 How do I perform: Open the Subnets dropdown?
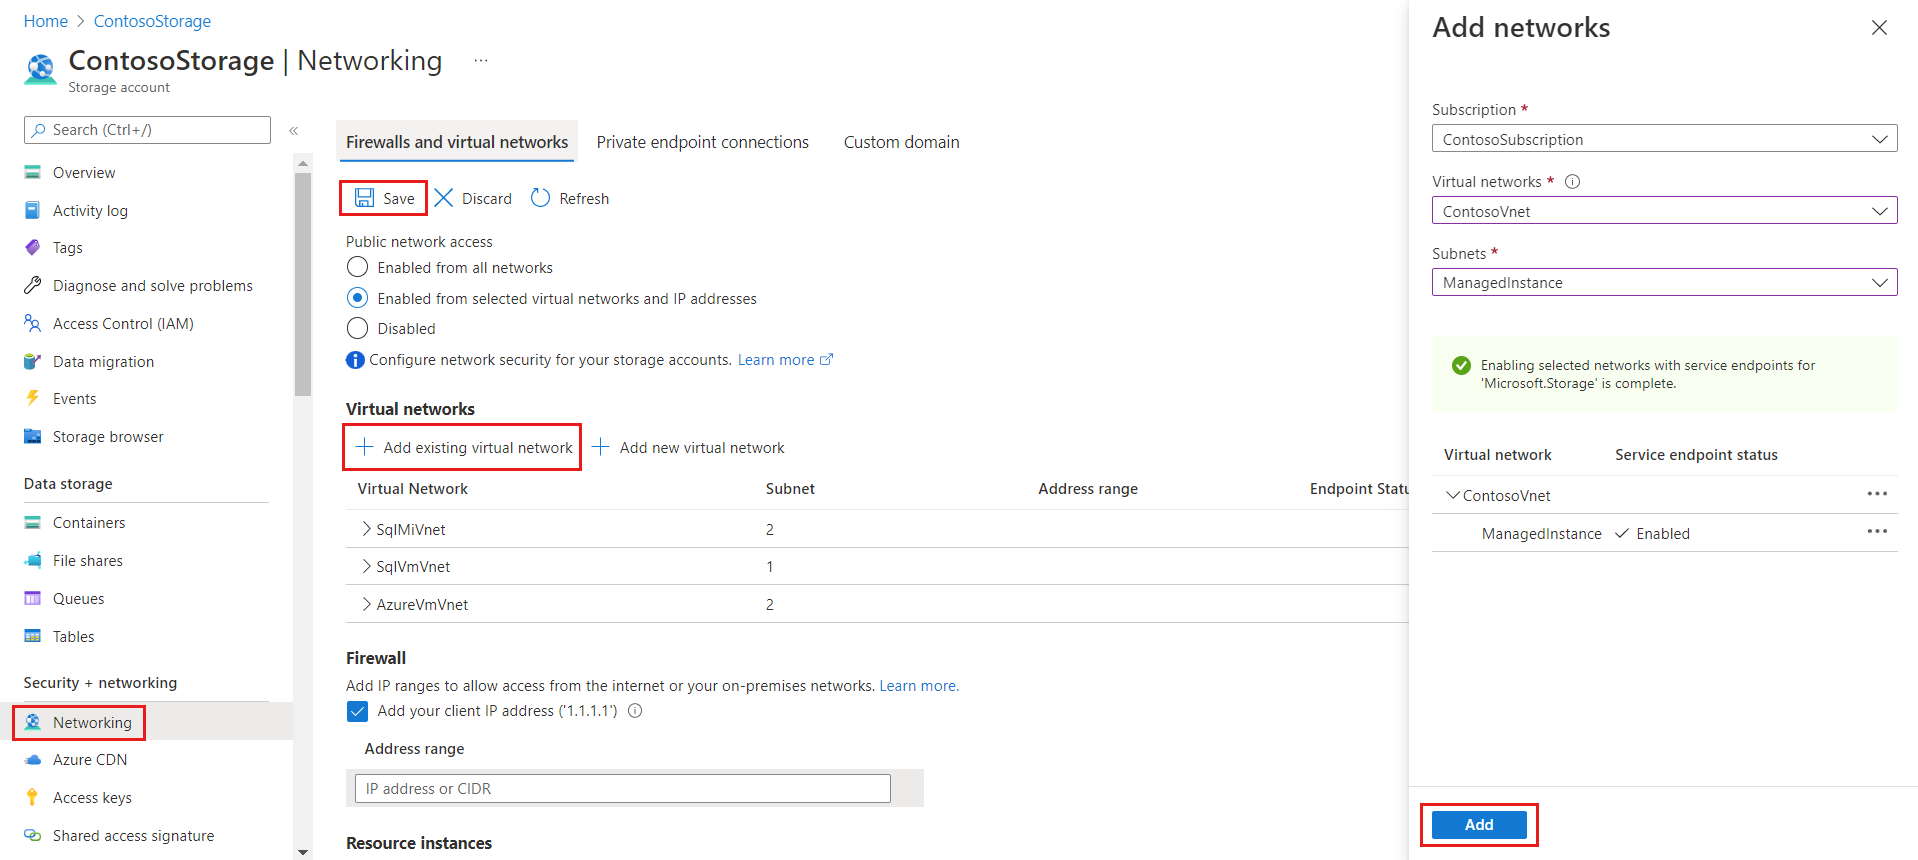click(x=1664, y=283)
